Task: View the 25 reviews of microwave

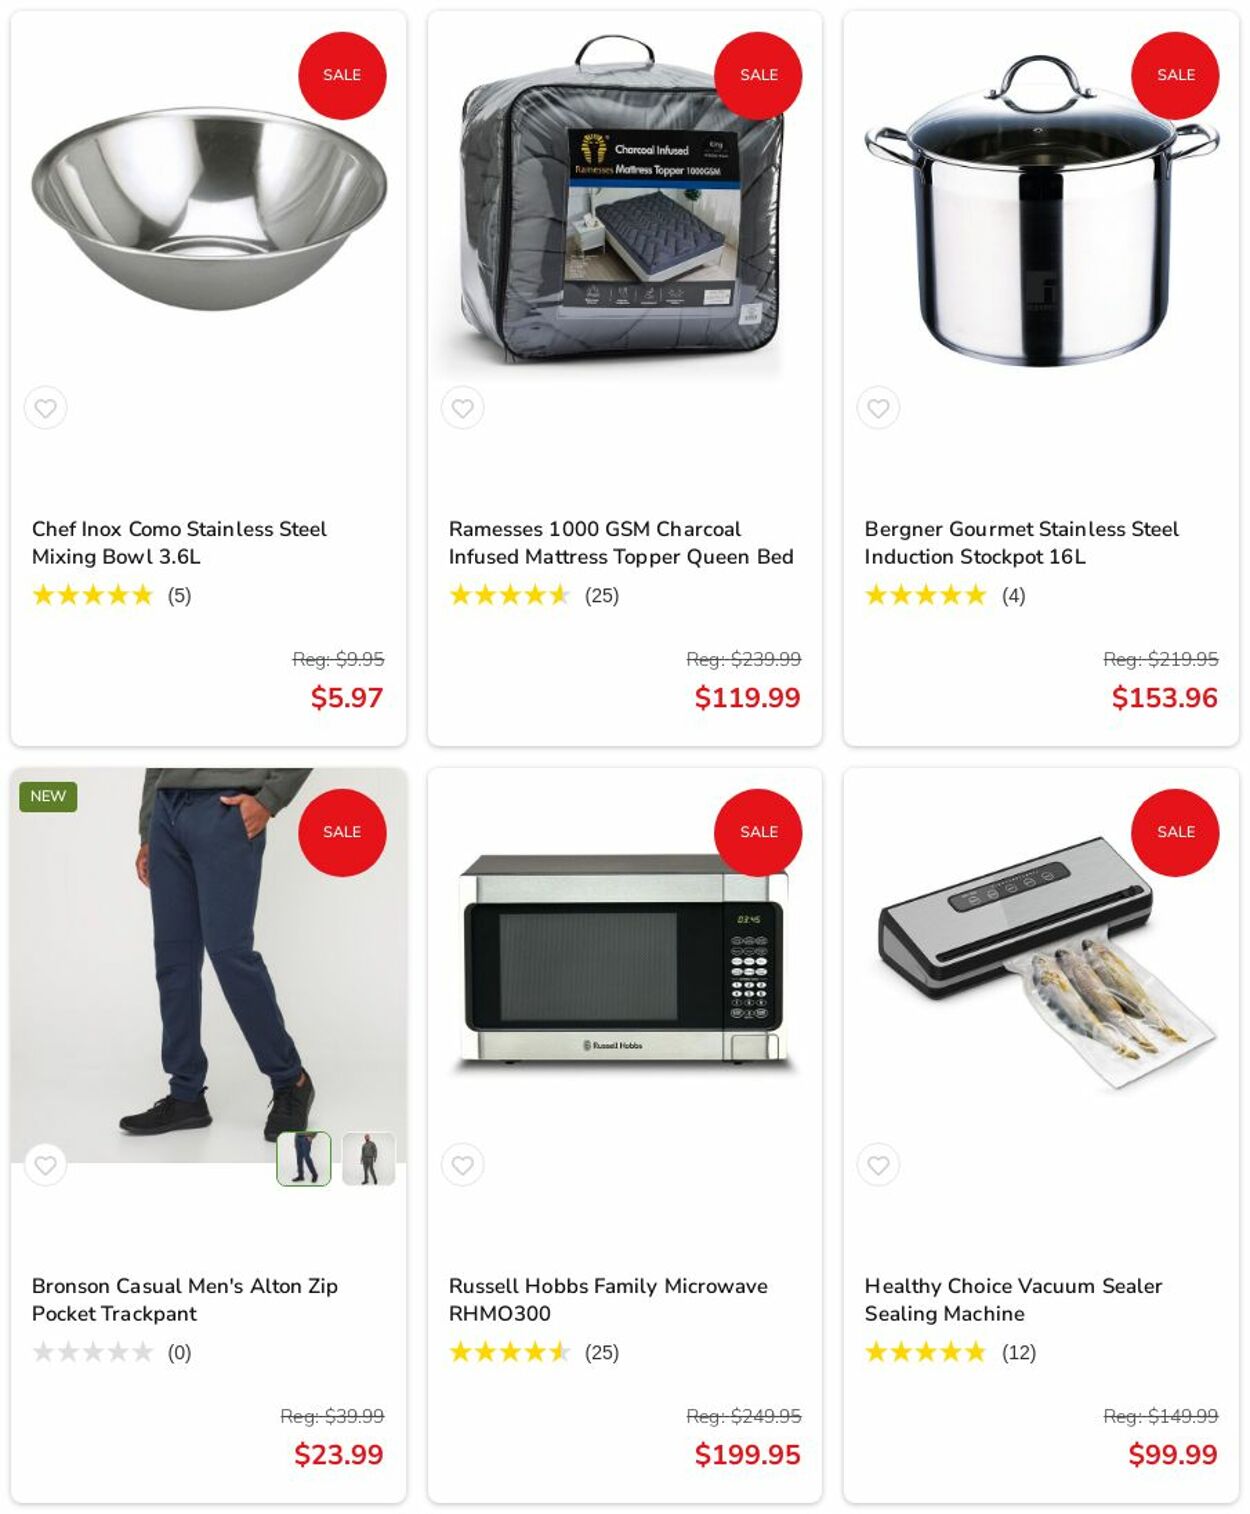Action: [x=534, y=1353]
